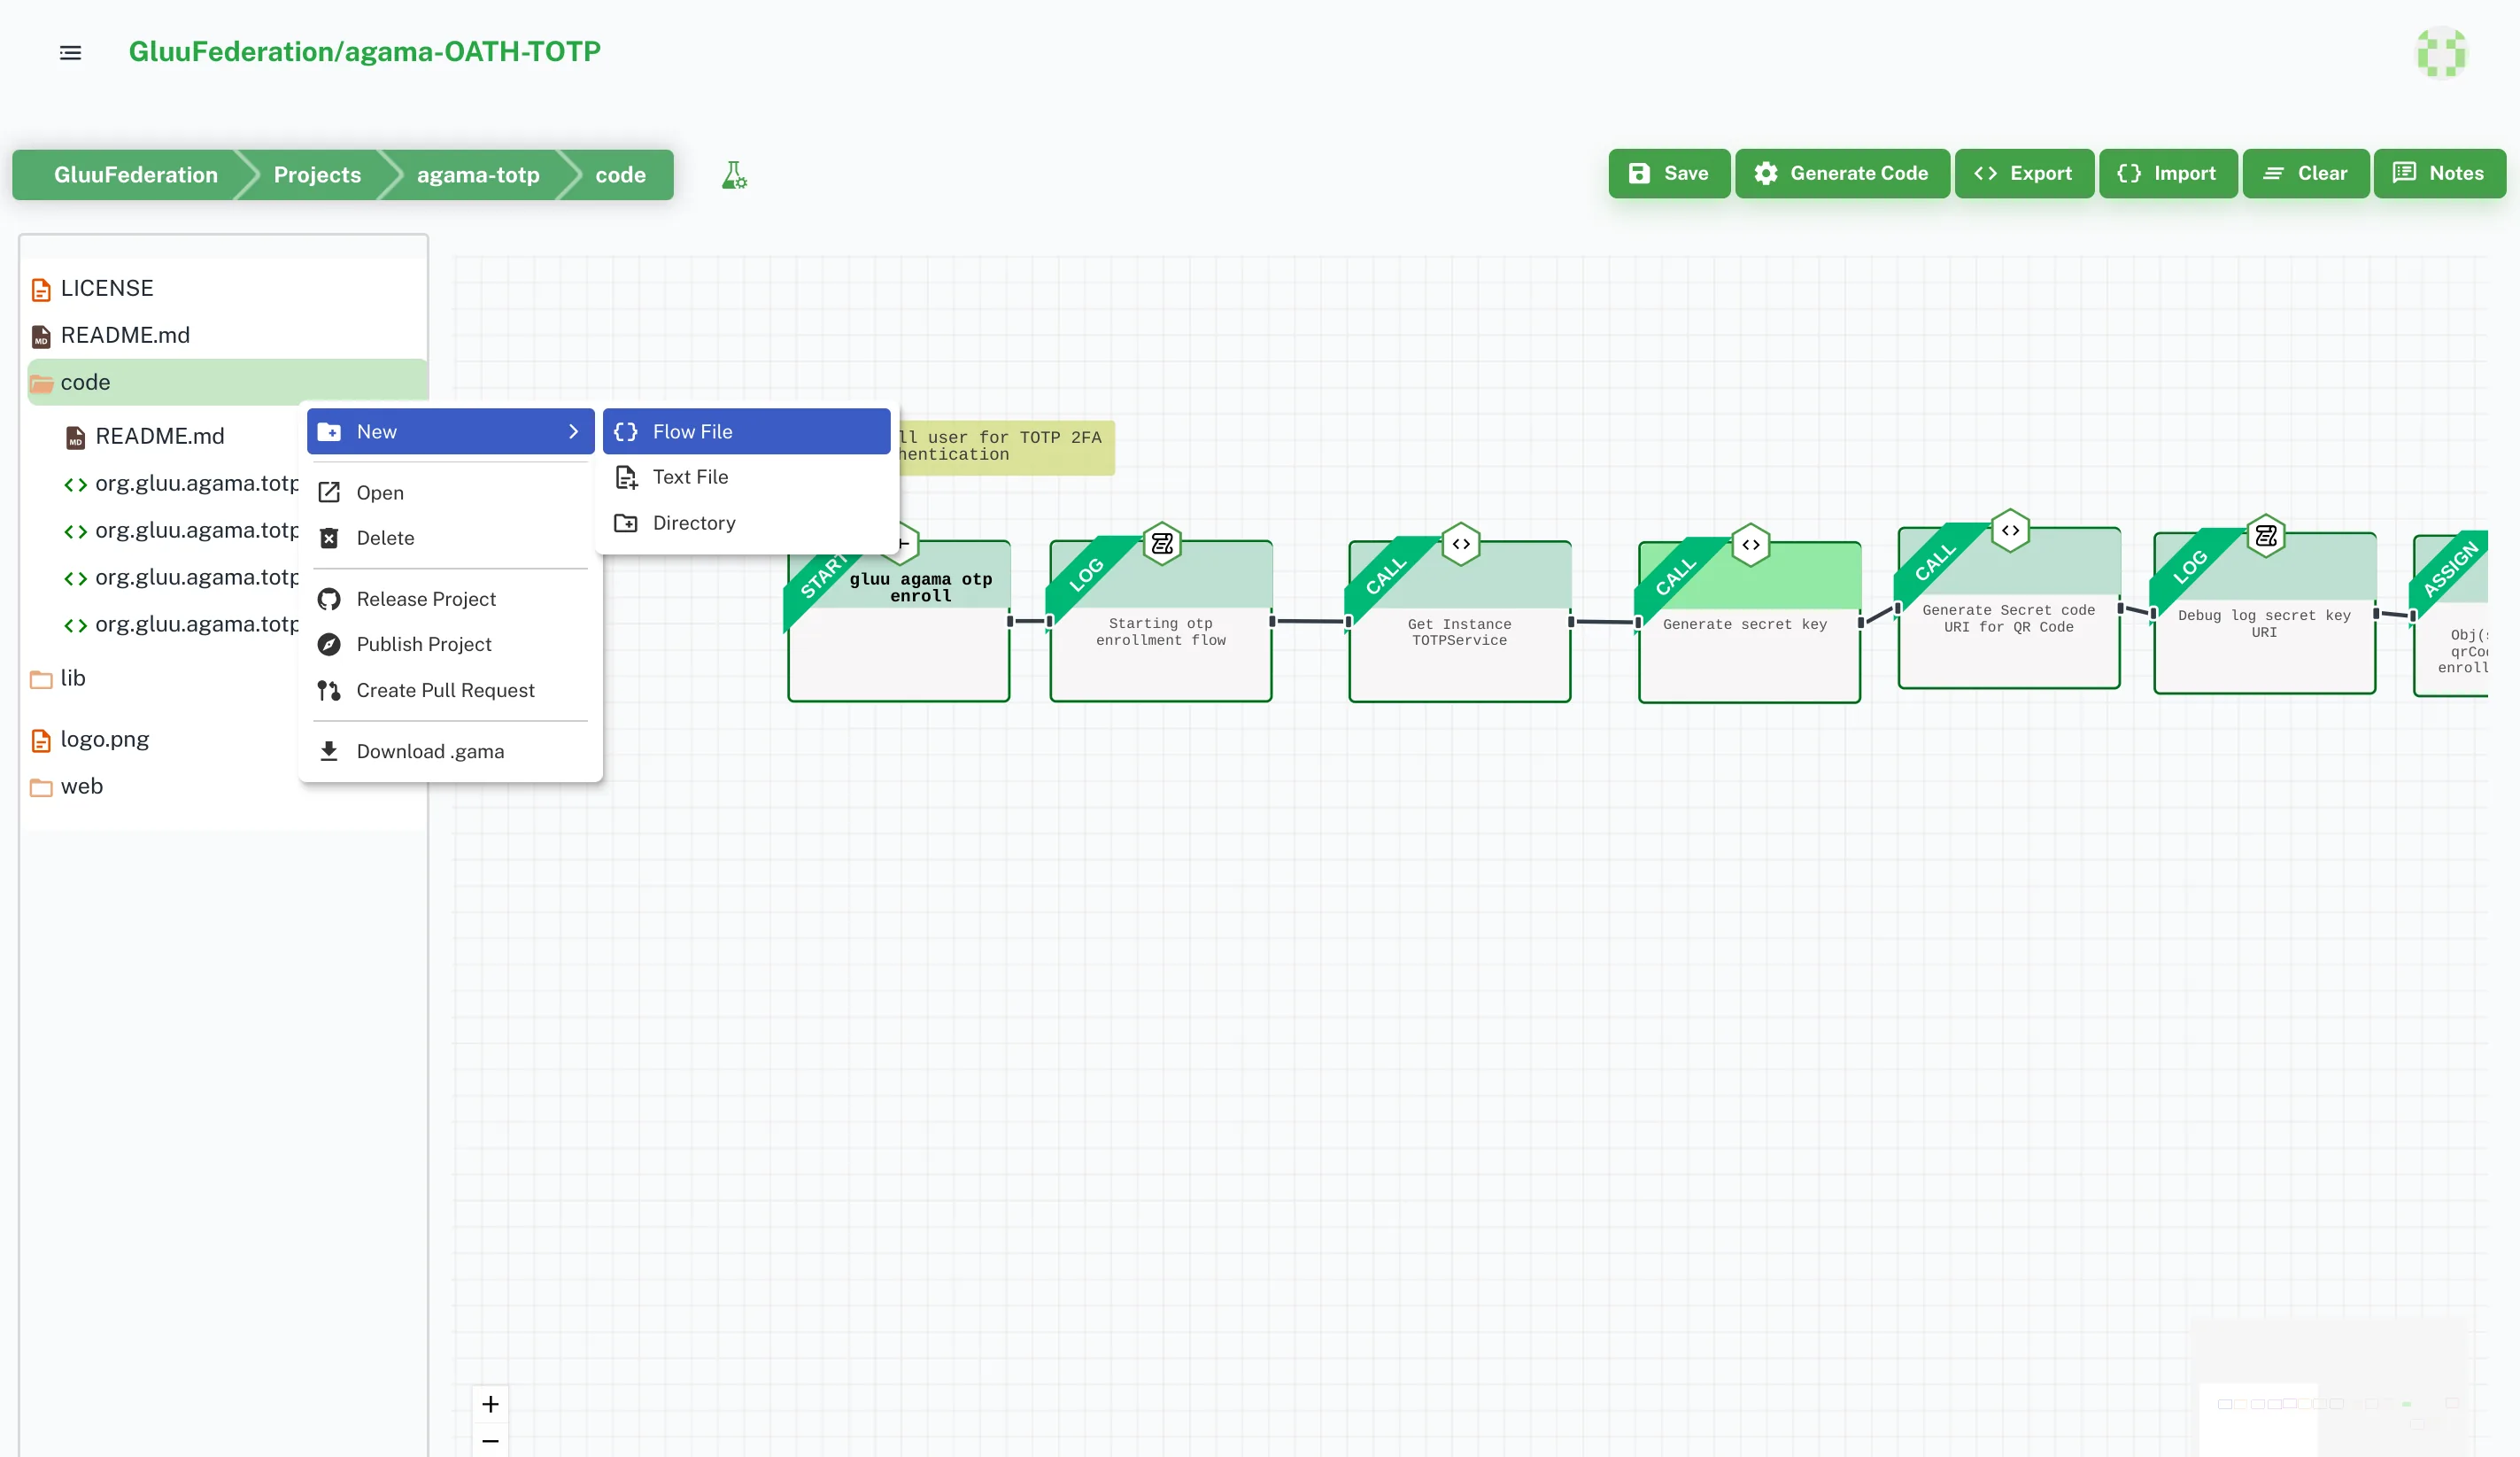Expand the web folder

point(81,786)
